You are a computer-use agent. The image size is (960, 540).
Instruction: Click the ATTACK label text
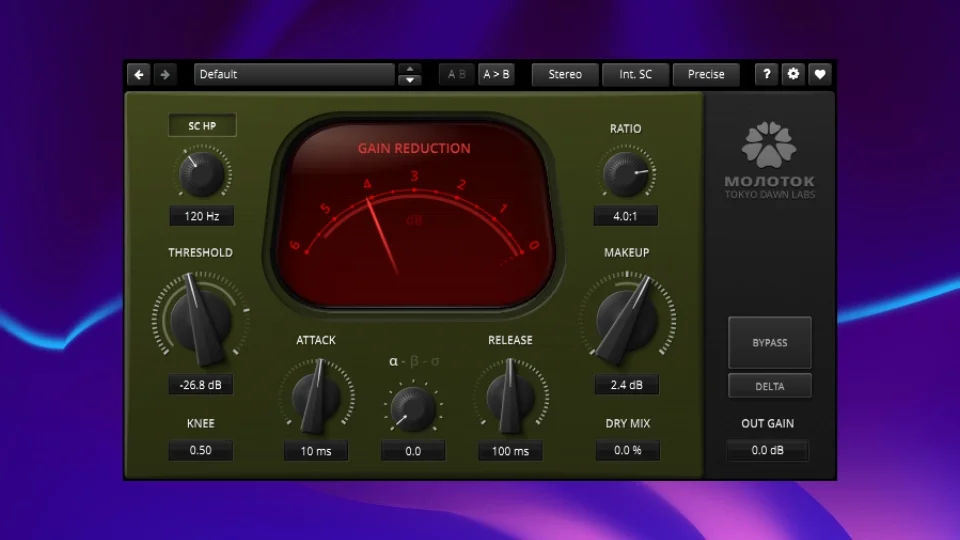(316, 340)
